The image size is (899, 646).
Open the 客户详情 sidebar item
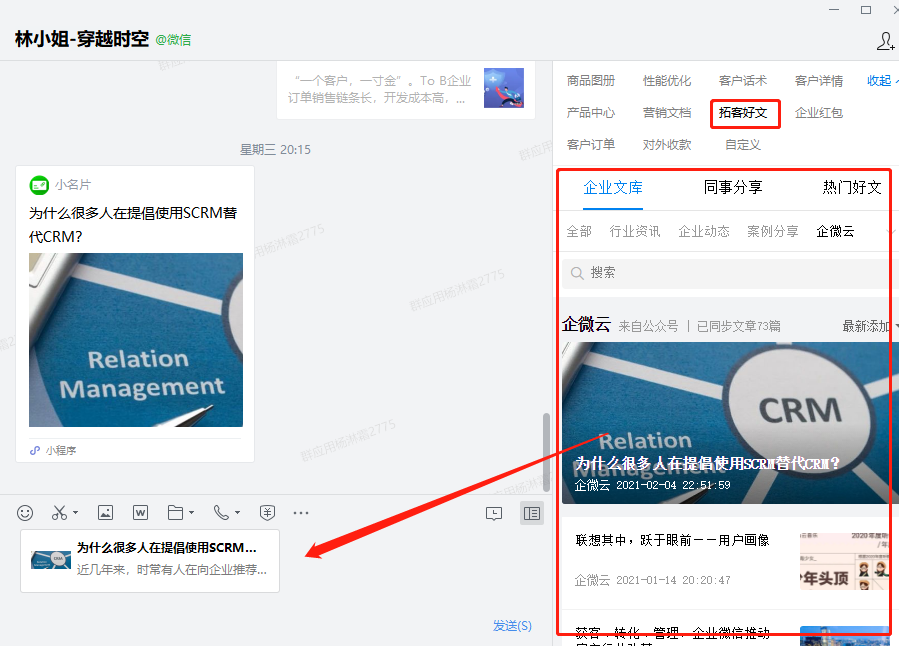[818, 81]
